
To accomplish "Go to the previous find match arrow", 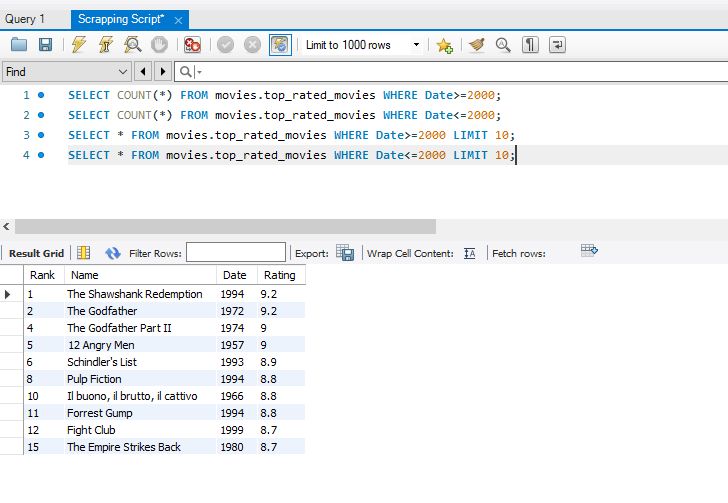I will 143,72.
